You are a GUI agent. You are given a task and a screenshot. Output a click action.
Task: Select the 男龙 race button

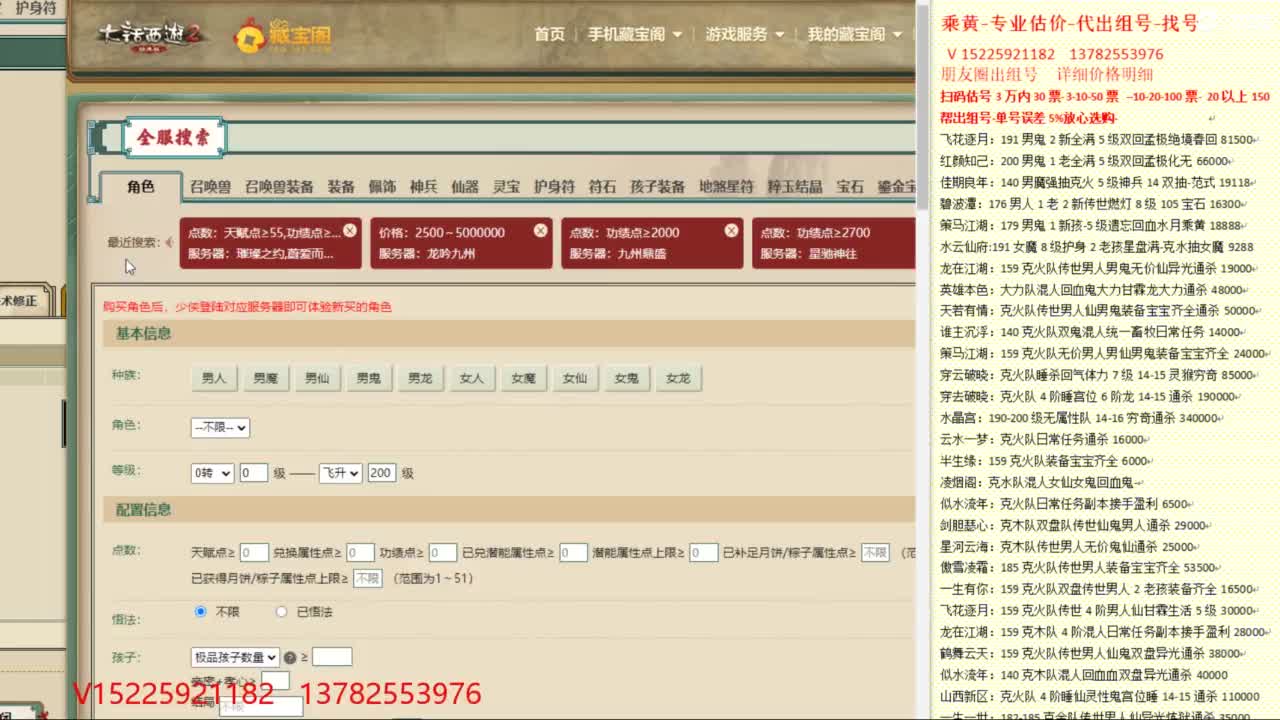[420, 378]
